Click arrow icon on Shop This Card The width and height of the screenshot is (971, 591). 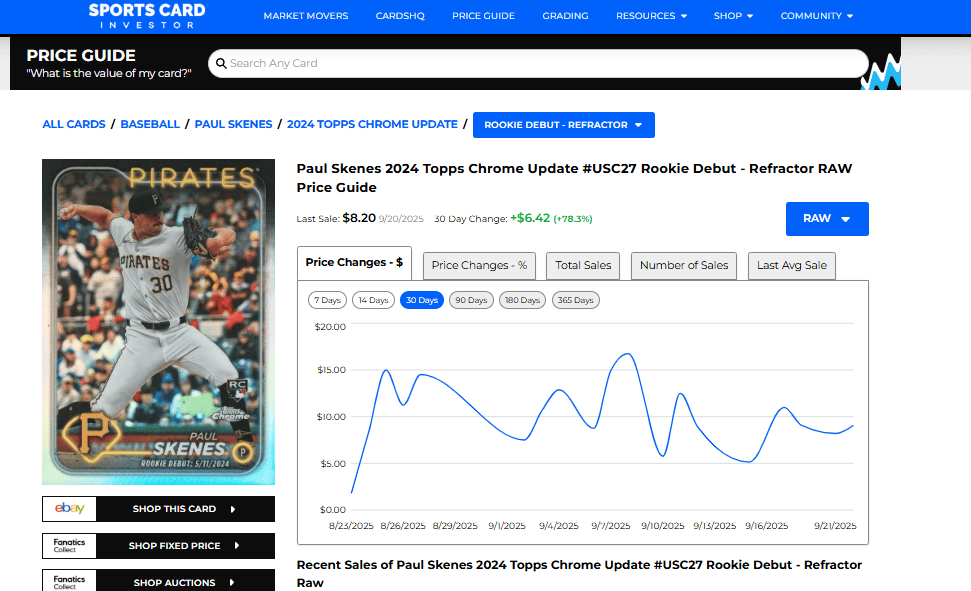coord(233,509)
